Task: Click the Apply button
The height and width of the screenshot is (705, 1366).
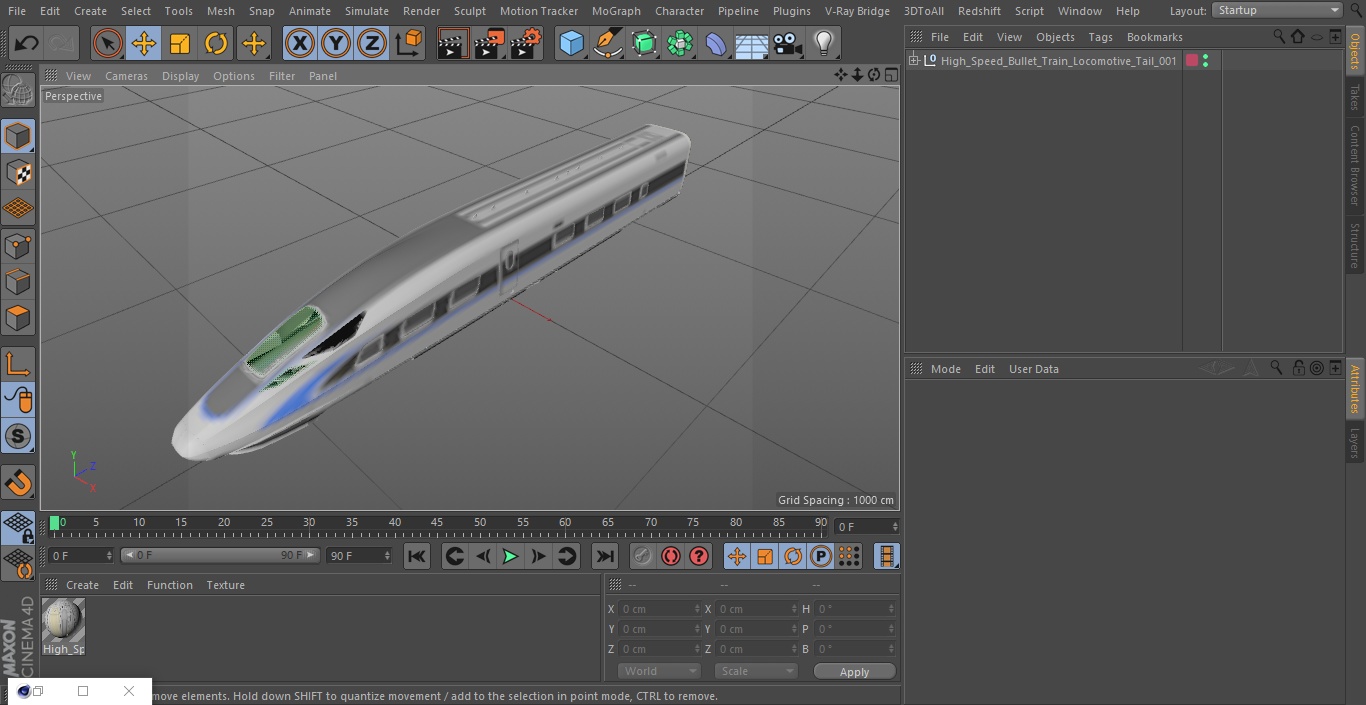Action: click(854, 672)
